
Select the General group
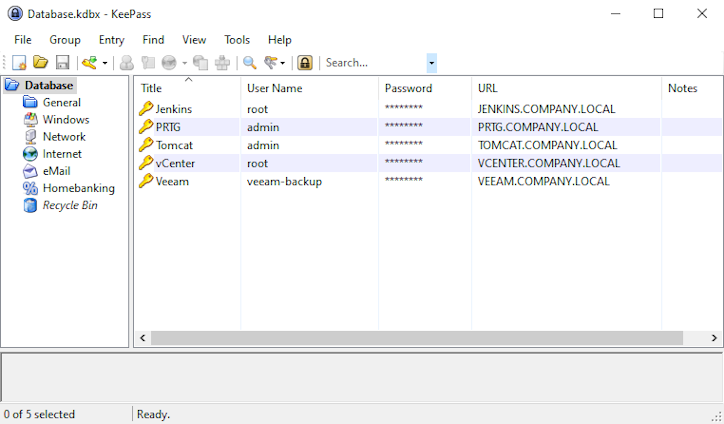click(x=61, y=102)
